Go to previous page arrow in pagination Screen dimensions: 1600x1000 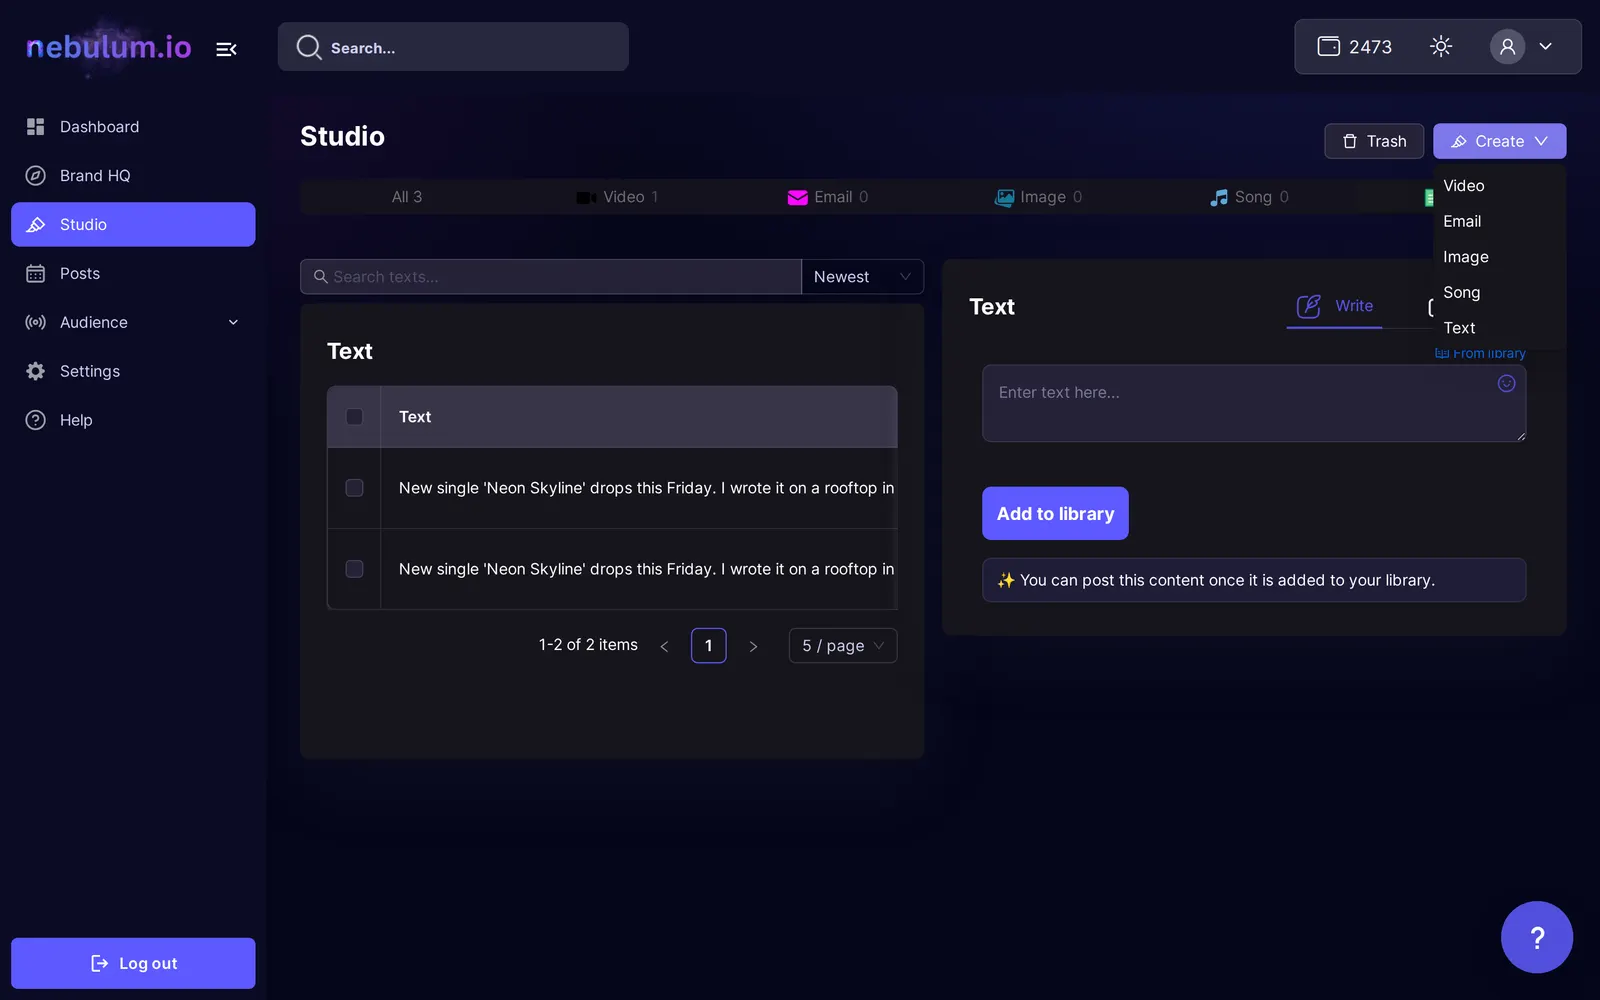(x=664, y=646)
